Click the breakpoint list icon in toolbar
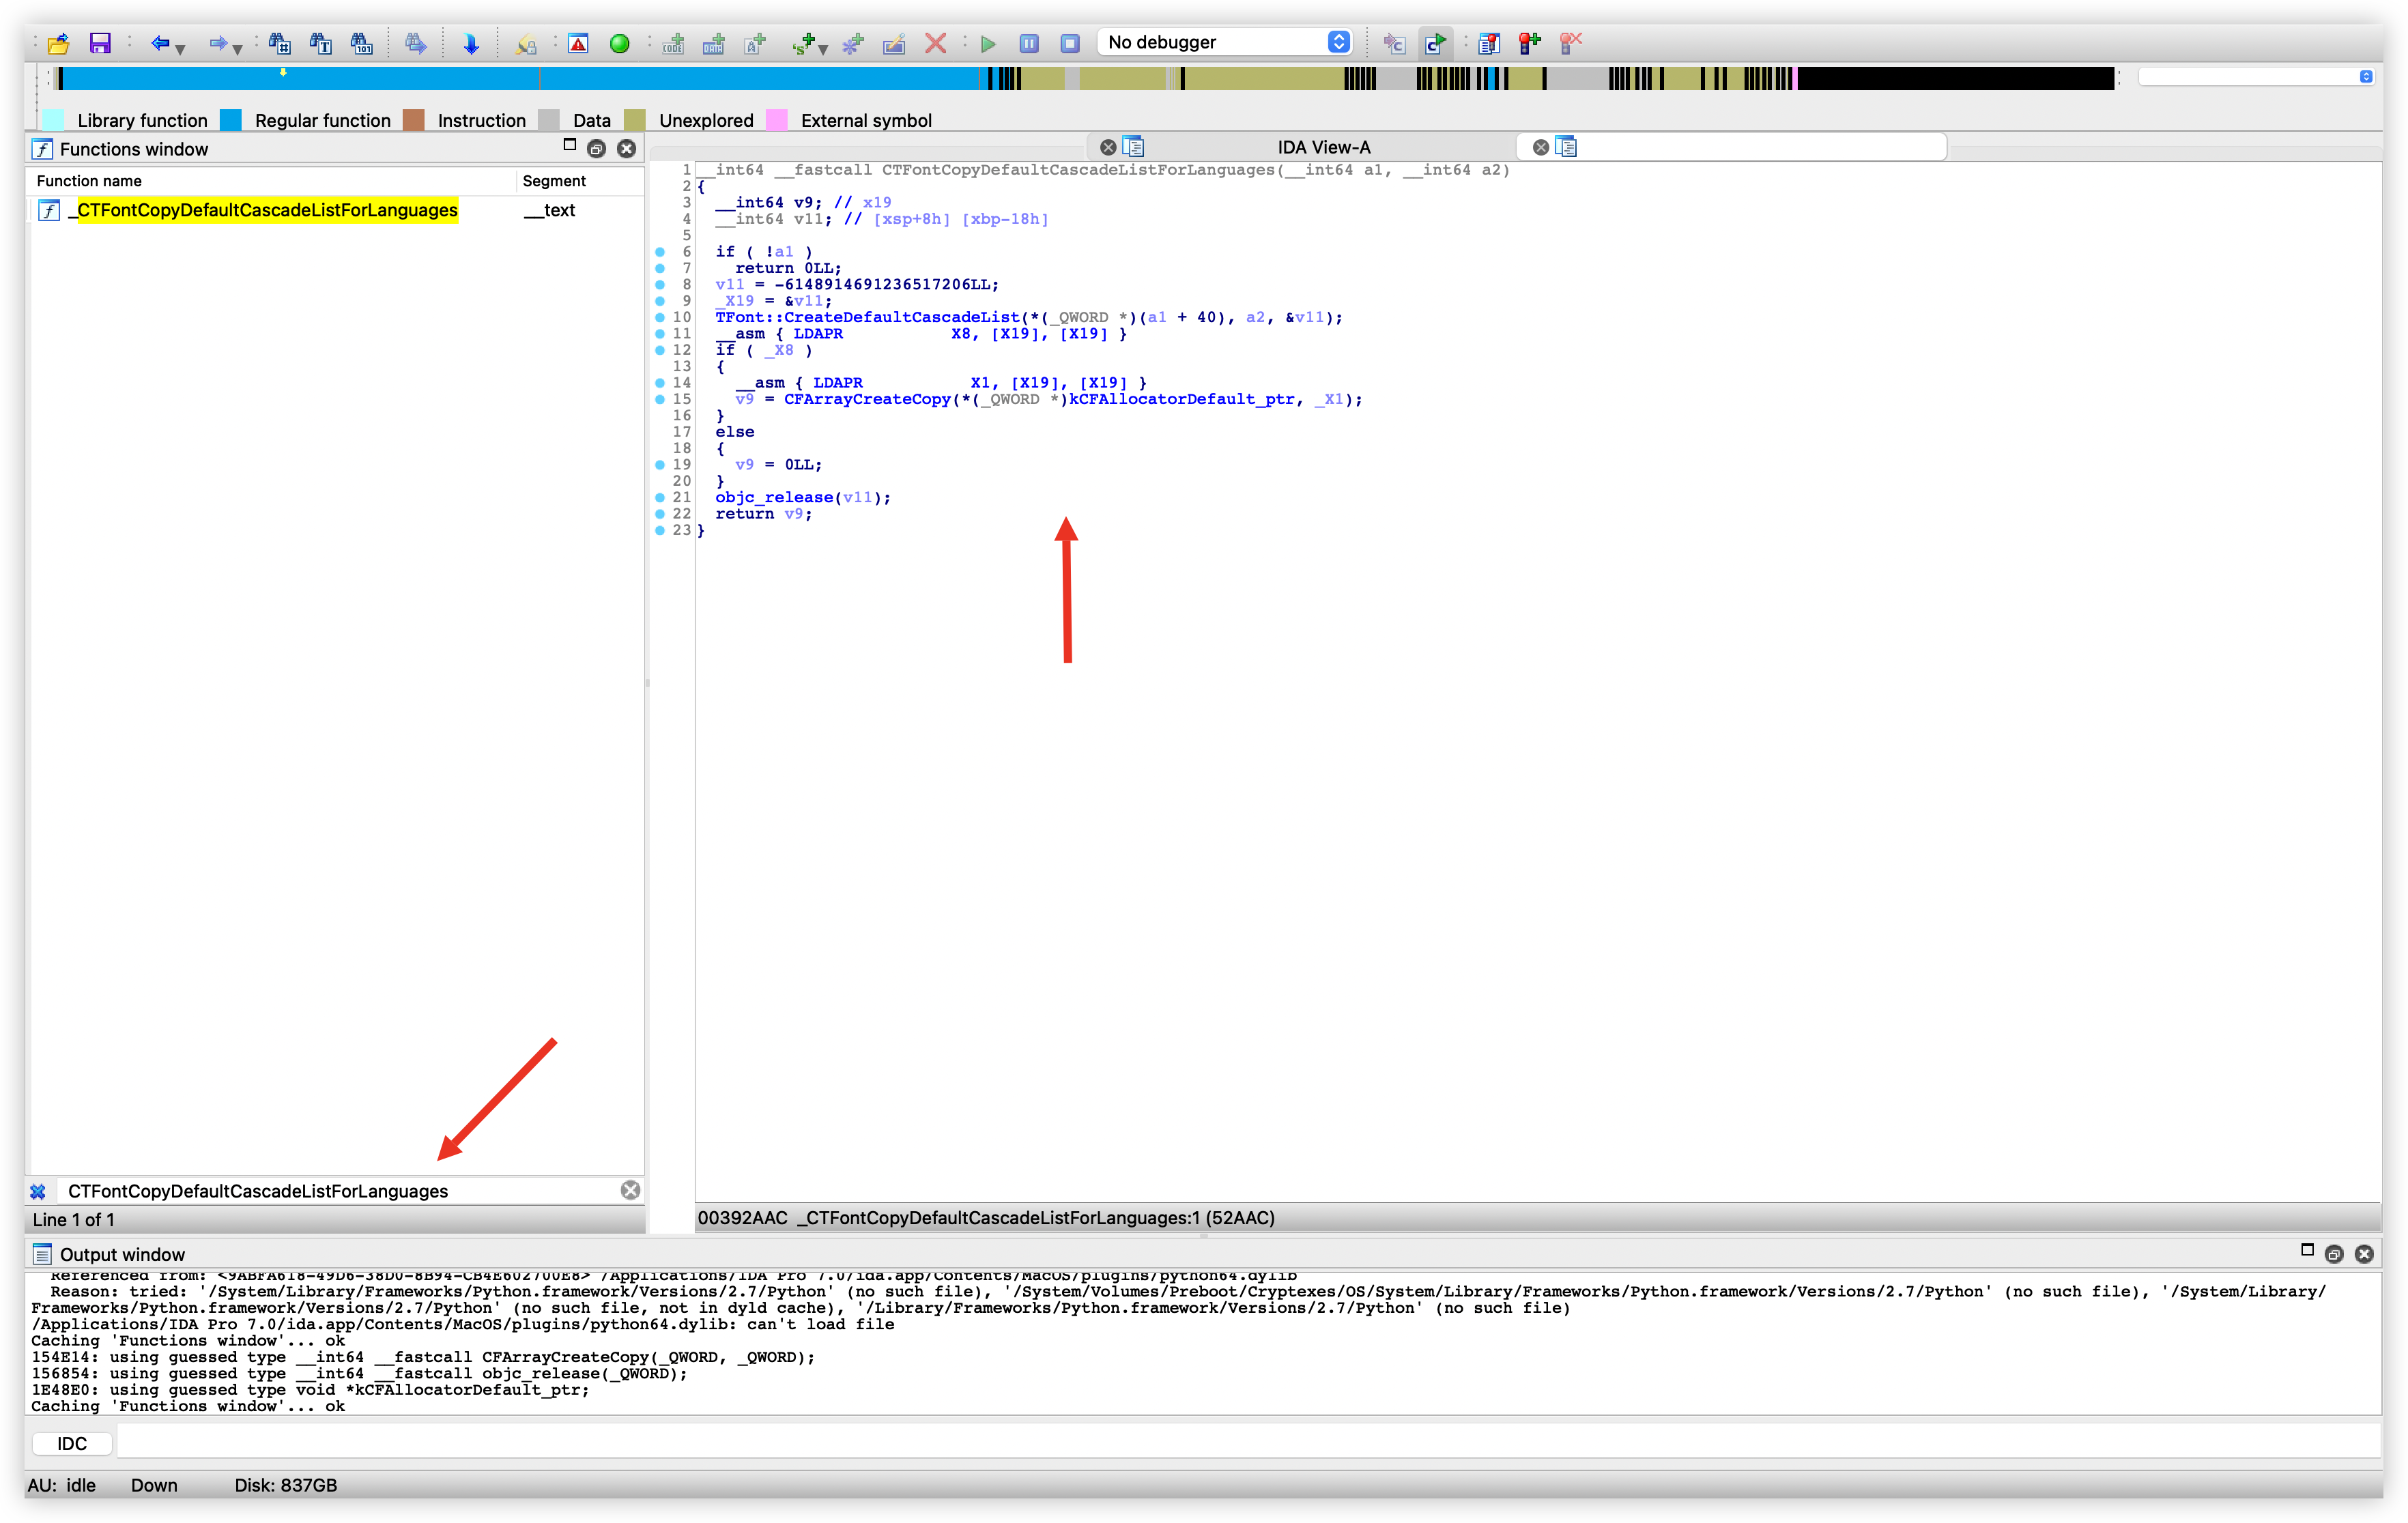Screen dimensions: 2408x1523 1489,43
